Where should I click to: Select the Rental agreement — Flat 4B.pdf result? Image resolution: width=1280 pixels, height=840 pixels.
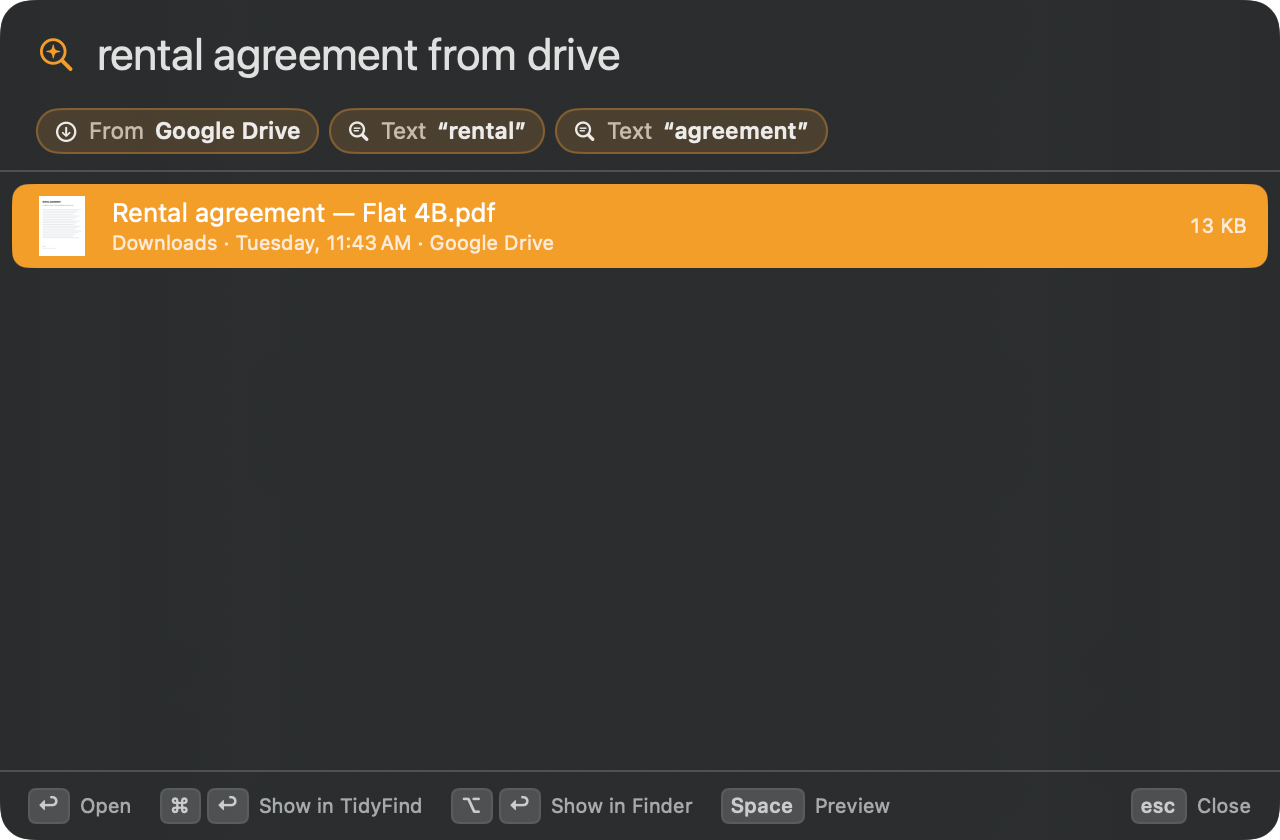(x=640, y=226)
